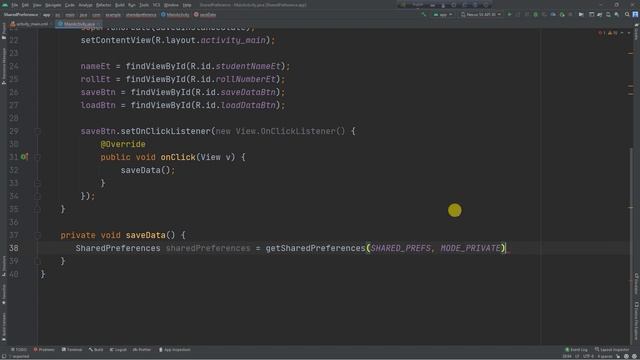Open the Tools menu
The image size is (640, 360).
[x=144, y=5]
